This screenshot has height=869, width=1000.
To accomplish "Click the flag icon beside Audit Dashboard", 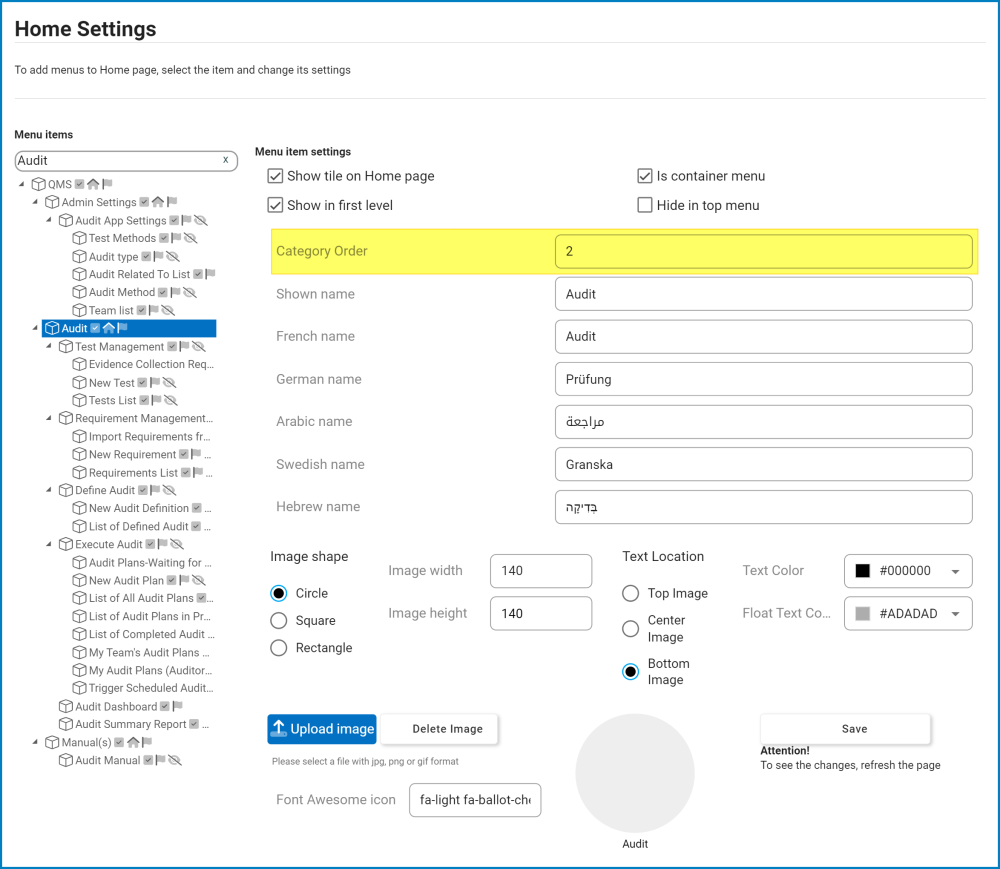I will coord(177,707).
